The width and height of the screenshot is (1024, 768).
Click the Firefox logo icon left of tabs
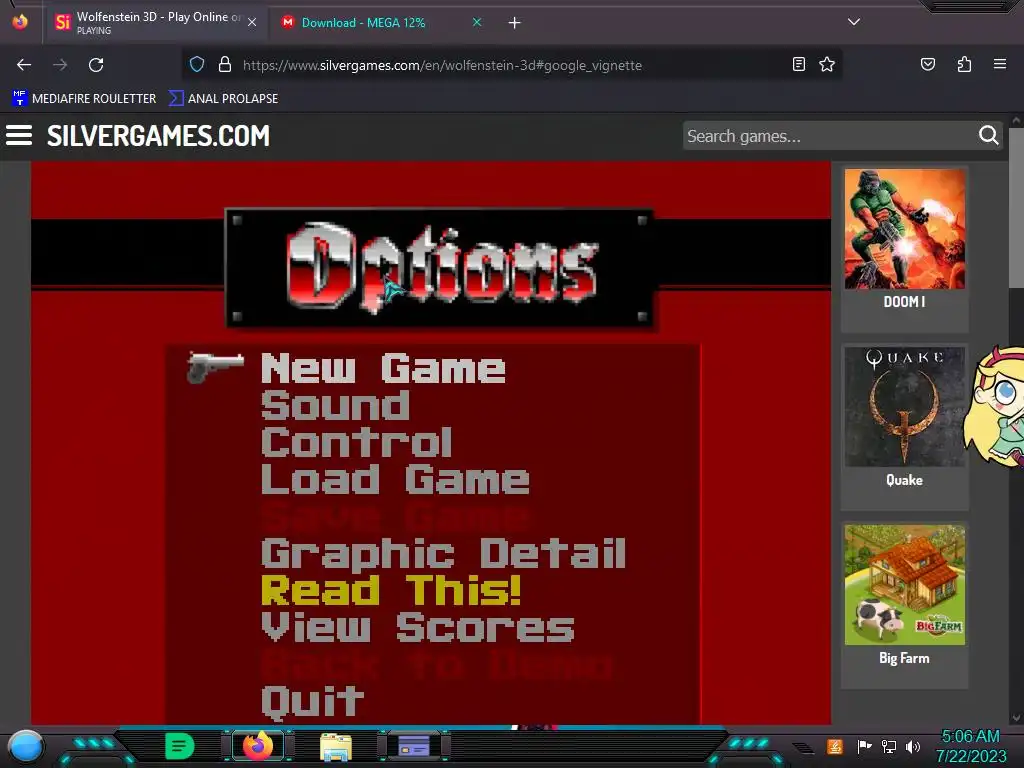click(20, 22)
